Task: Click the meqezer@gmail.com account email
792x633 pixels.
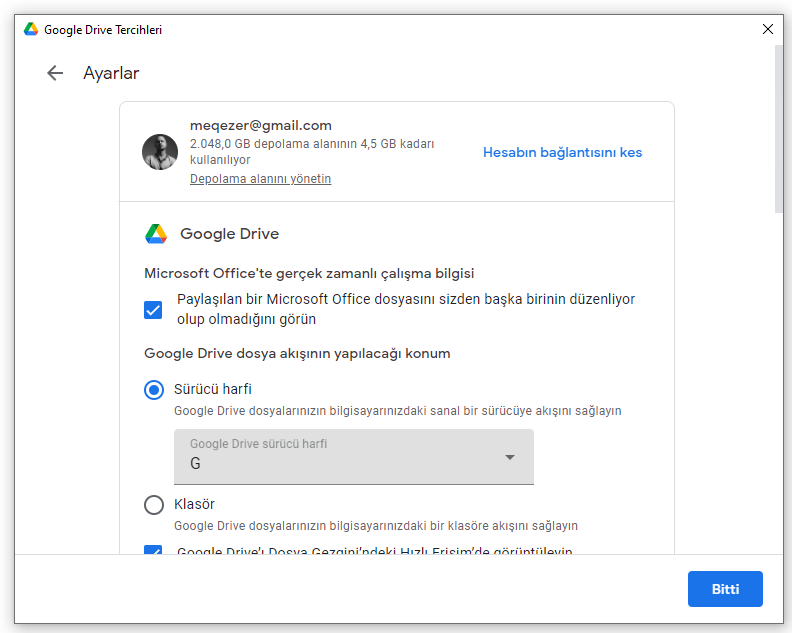Action: 260,126
